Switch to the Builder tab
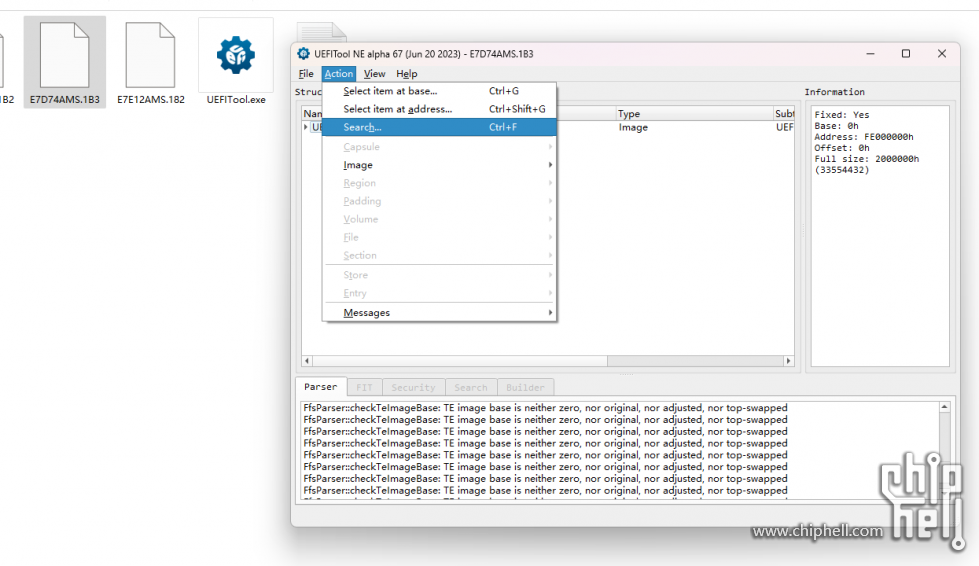The height and width of the screenshot is (566, 979). (525, 388)
